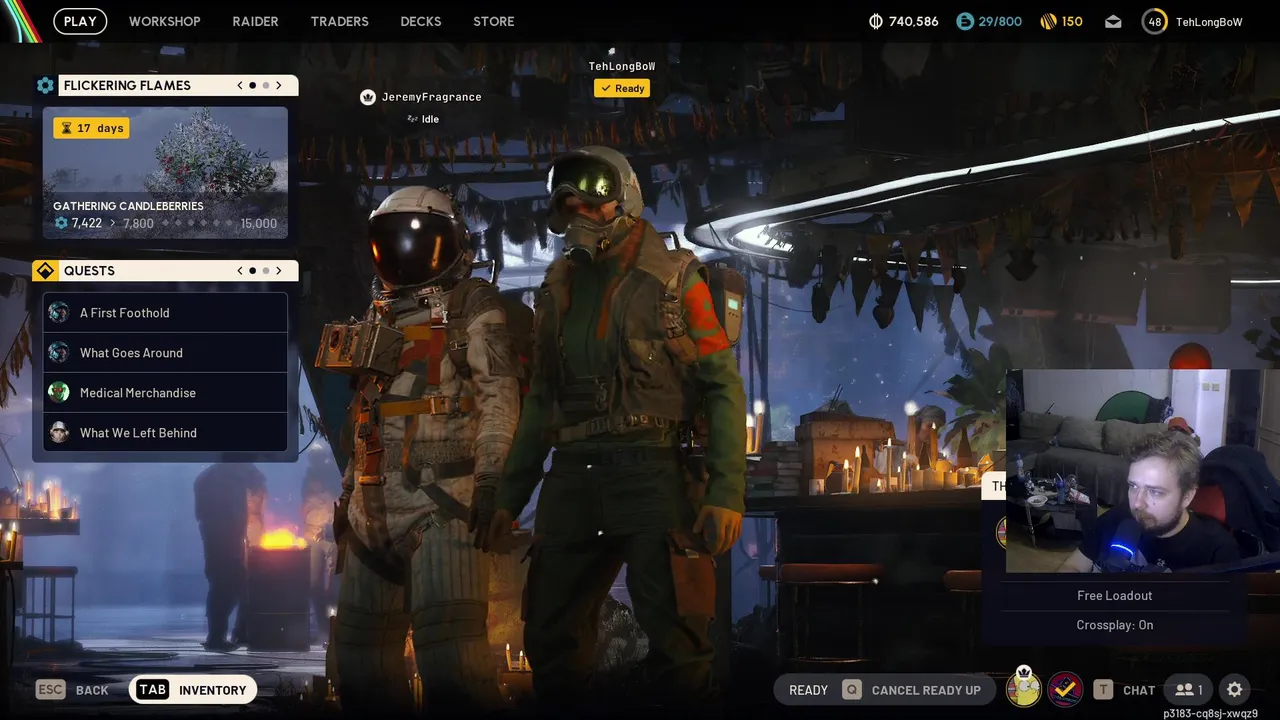This screenshot has height=720, width=1280.
Task: Click the Idle status under JeremyFragrance
Action: point(423,119)
